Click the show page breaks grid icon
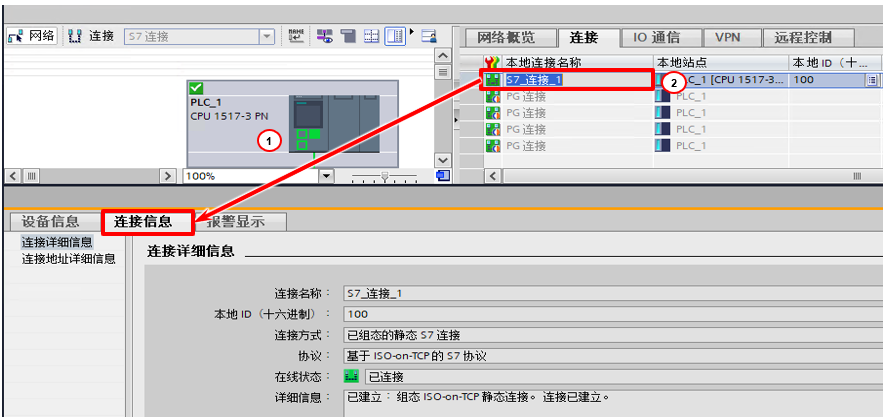Screen dimensions: 885x417 pyautogui.click(x=372, y=36)
